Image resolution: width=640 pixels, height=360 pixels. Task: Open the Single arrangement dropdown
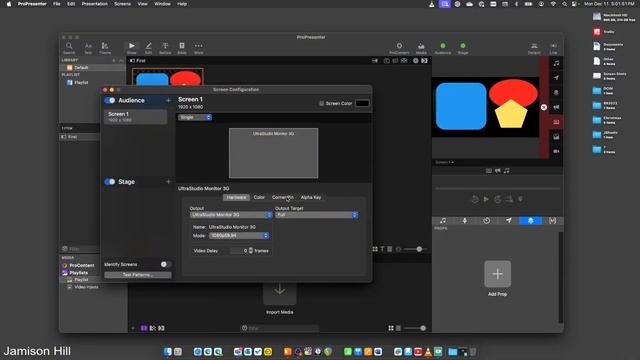point(195,118)
